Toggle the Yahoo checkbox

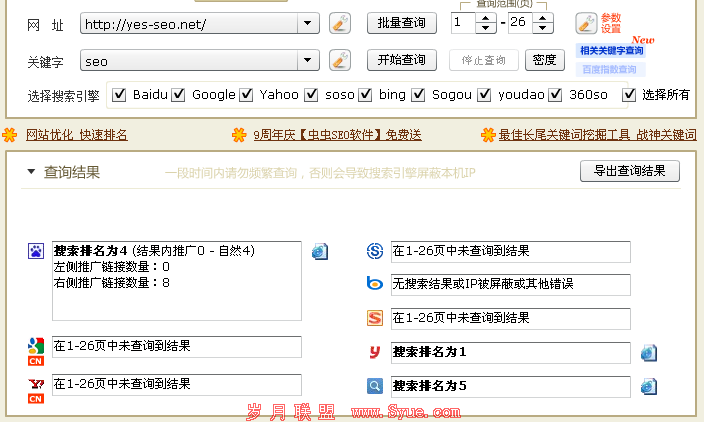[246, 95]
